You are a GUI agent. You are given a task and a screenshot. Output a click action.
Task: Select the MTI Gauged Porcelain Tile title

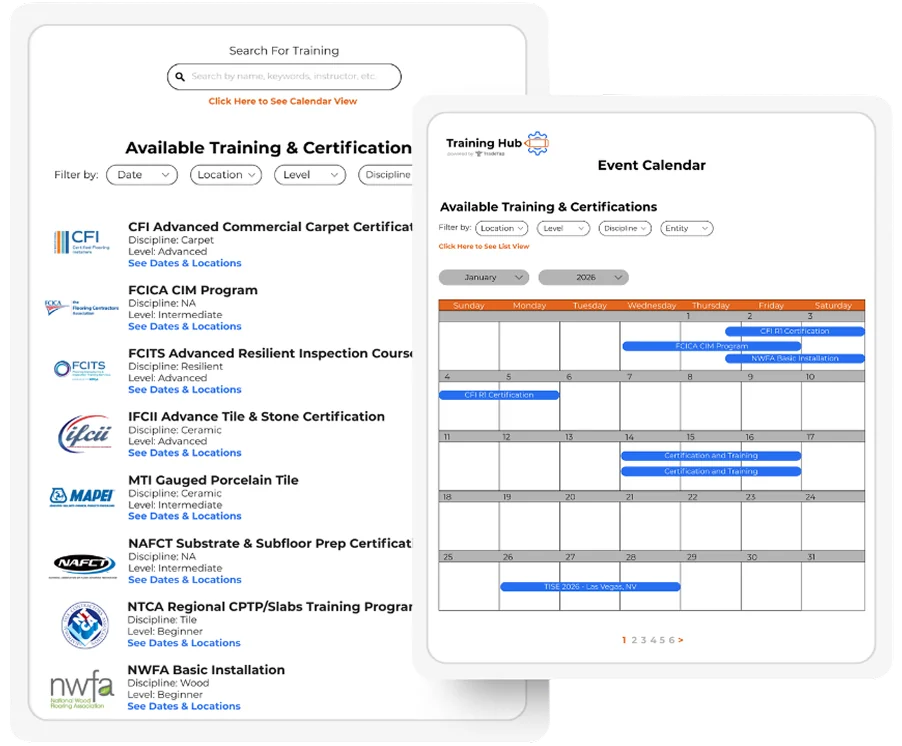213,480
